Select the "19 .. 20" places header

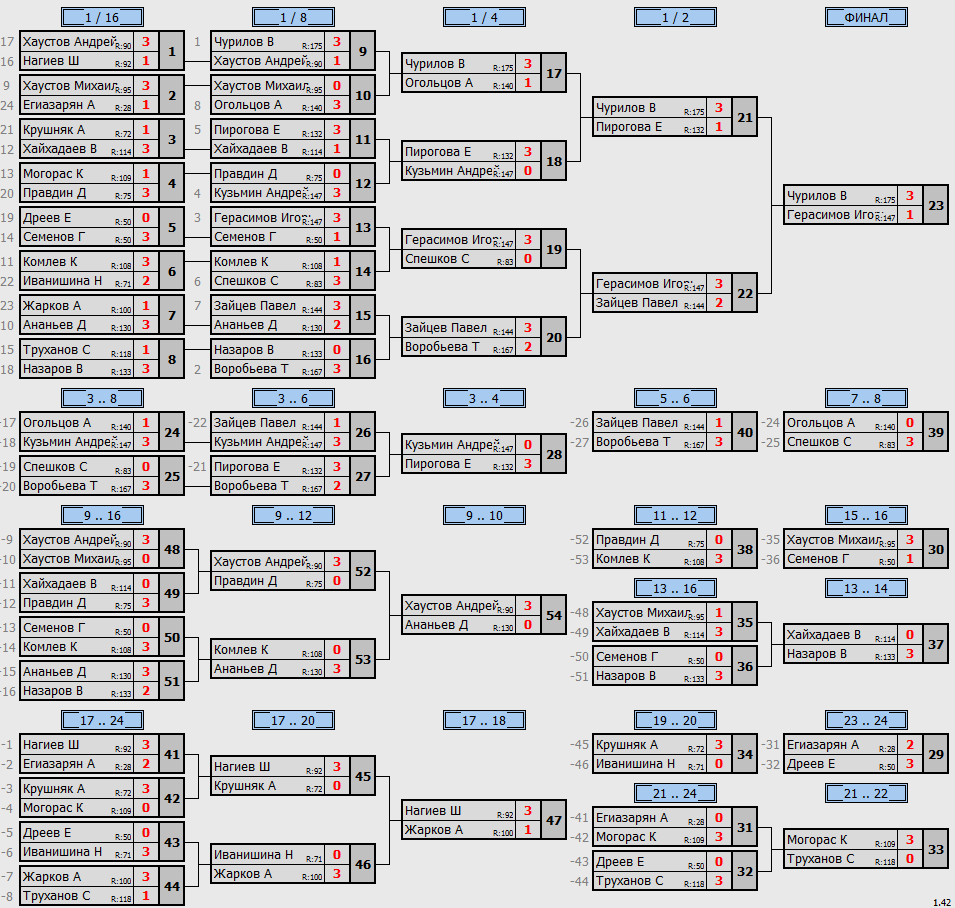point(675,720)
